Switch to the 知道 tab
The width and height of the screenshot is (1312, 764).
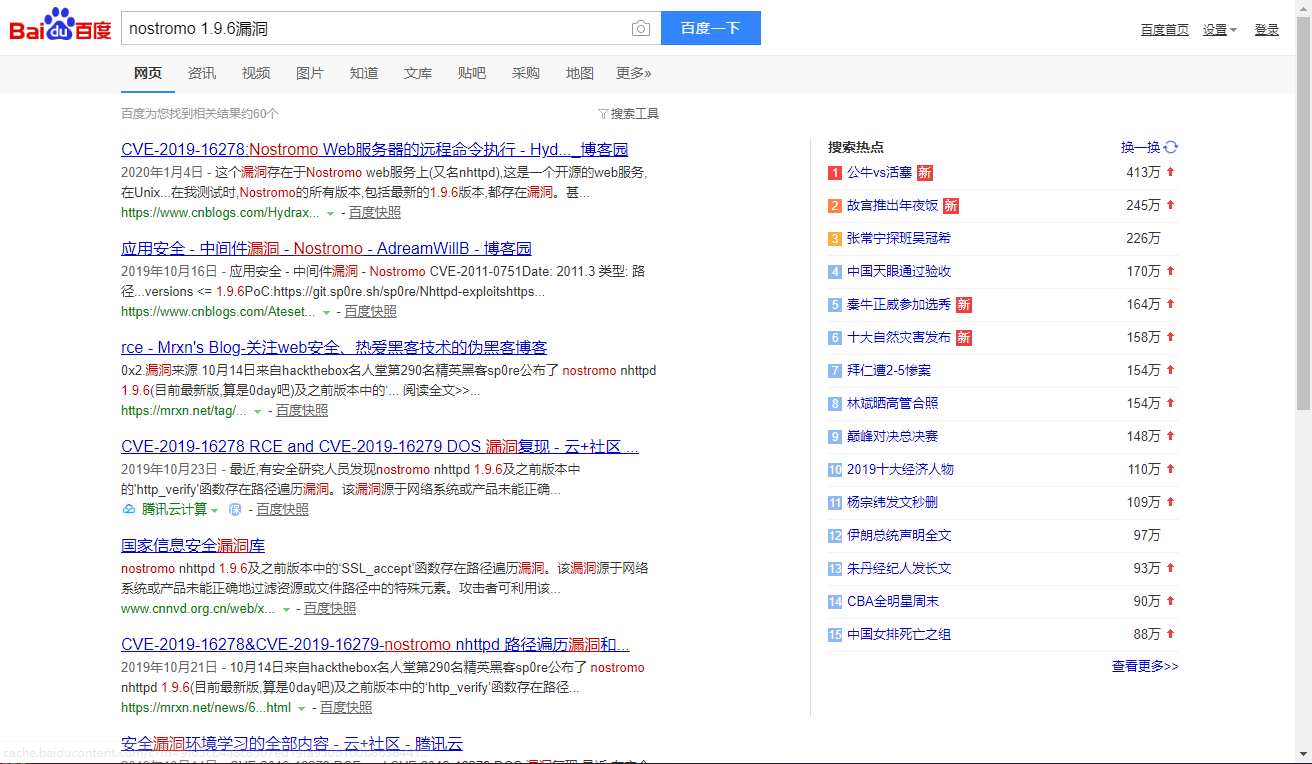(x=364, y=73)
